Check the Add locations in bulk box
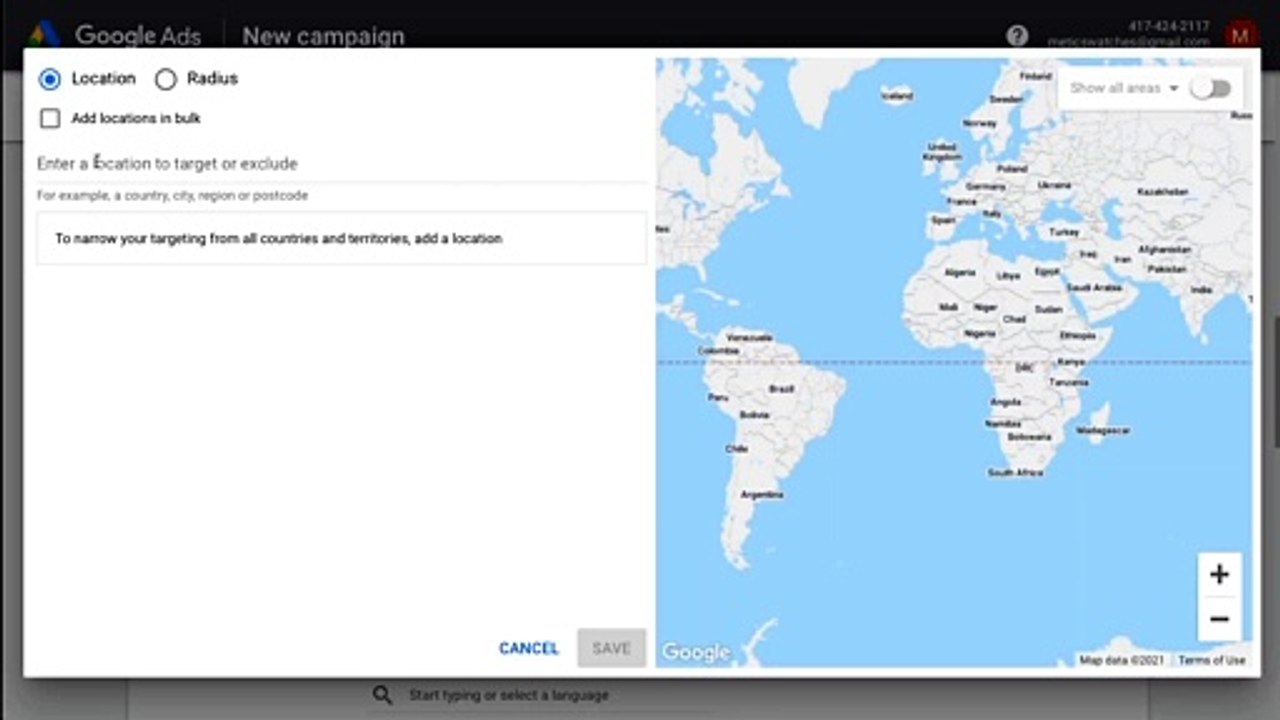 (x=50, y=119)
